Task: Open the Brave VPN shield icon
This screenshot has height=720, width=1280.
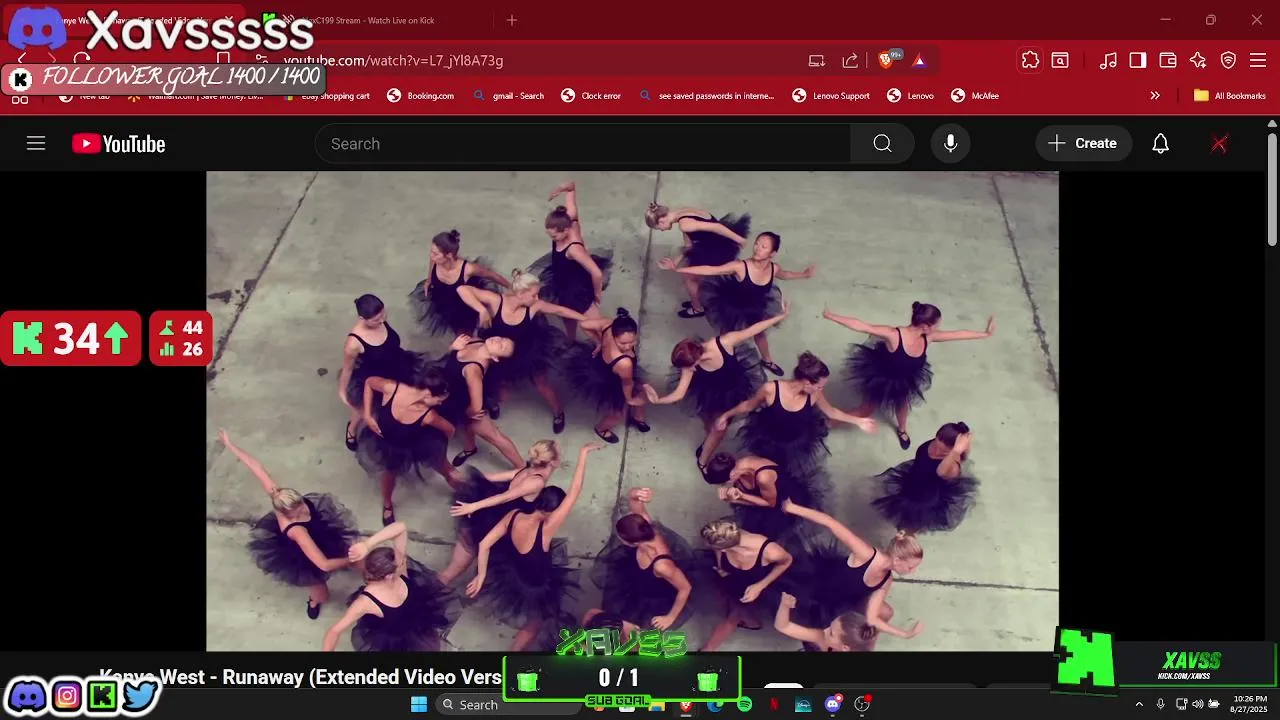Action: [x=1228, y=60]
